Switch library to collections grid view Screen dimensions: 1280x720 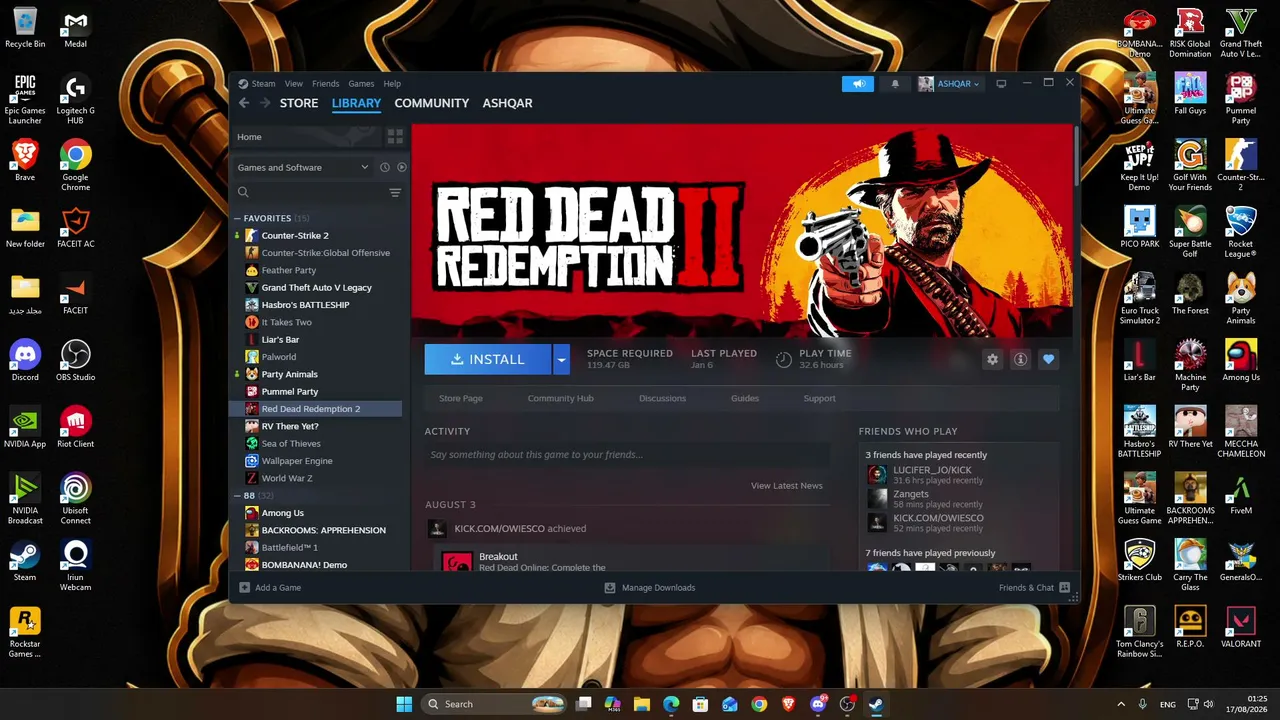click(x=395, y=136)
